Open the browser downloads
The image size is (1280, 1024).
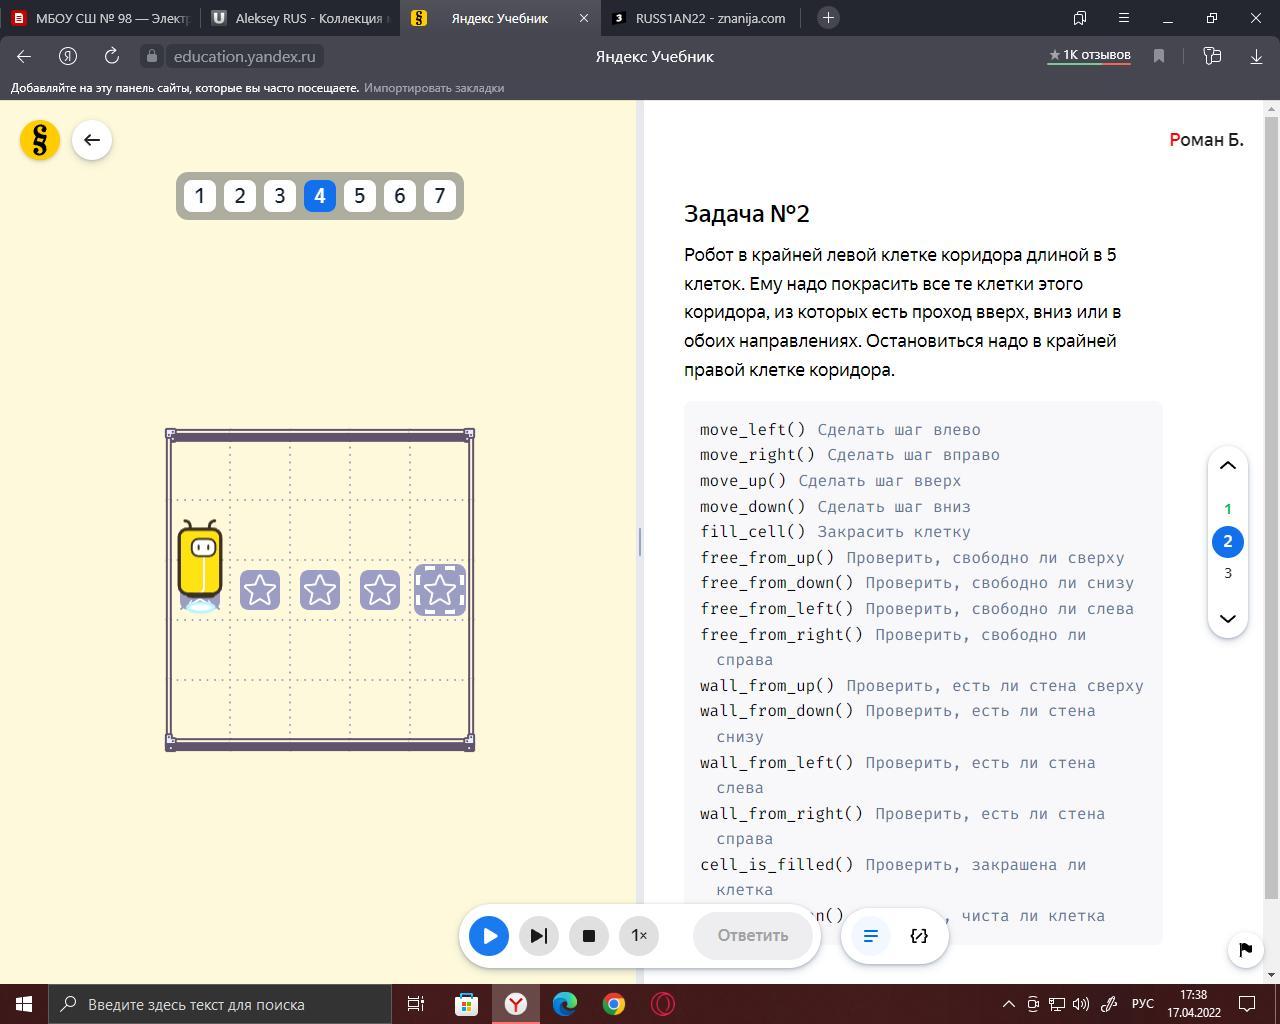pos(1256,56)
